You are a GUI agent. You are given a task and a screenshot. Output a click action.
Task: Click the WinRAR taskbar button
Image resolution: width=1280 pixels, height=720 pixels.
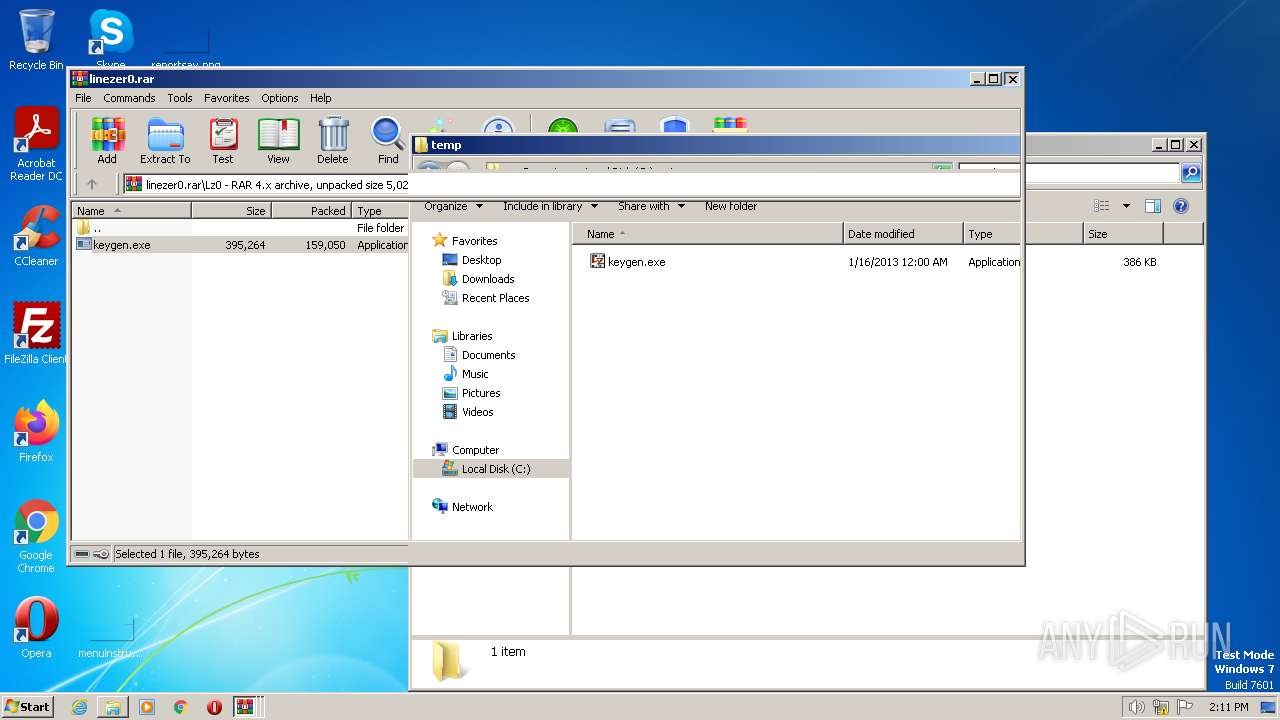point(244,707)
